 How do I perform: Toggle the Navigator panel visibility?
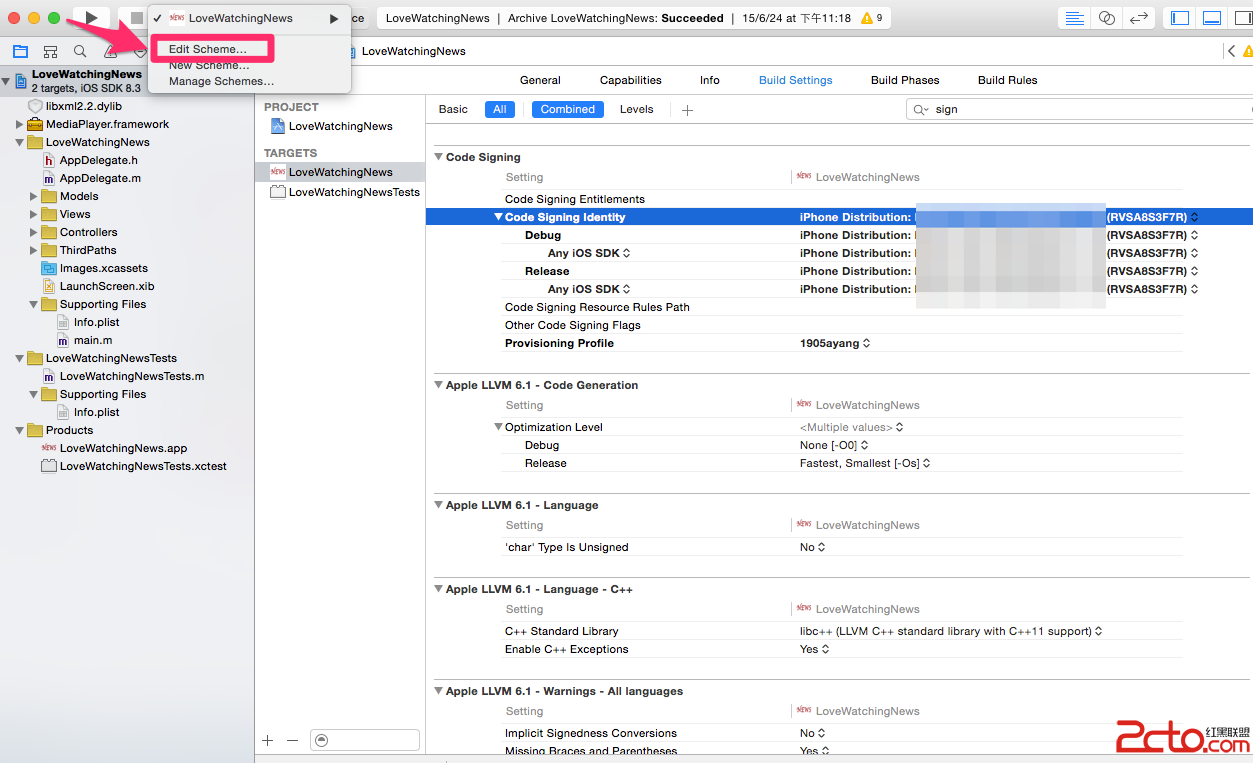pos(1180,18)
